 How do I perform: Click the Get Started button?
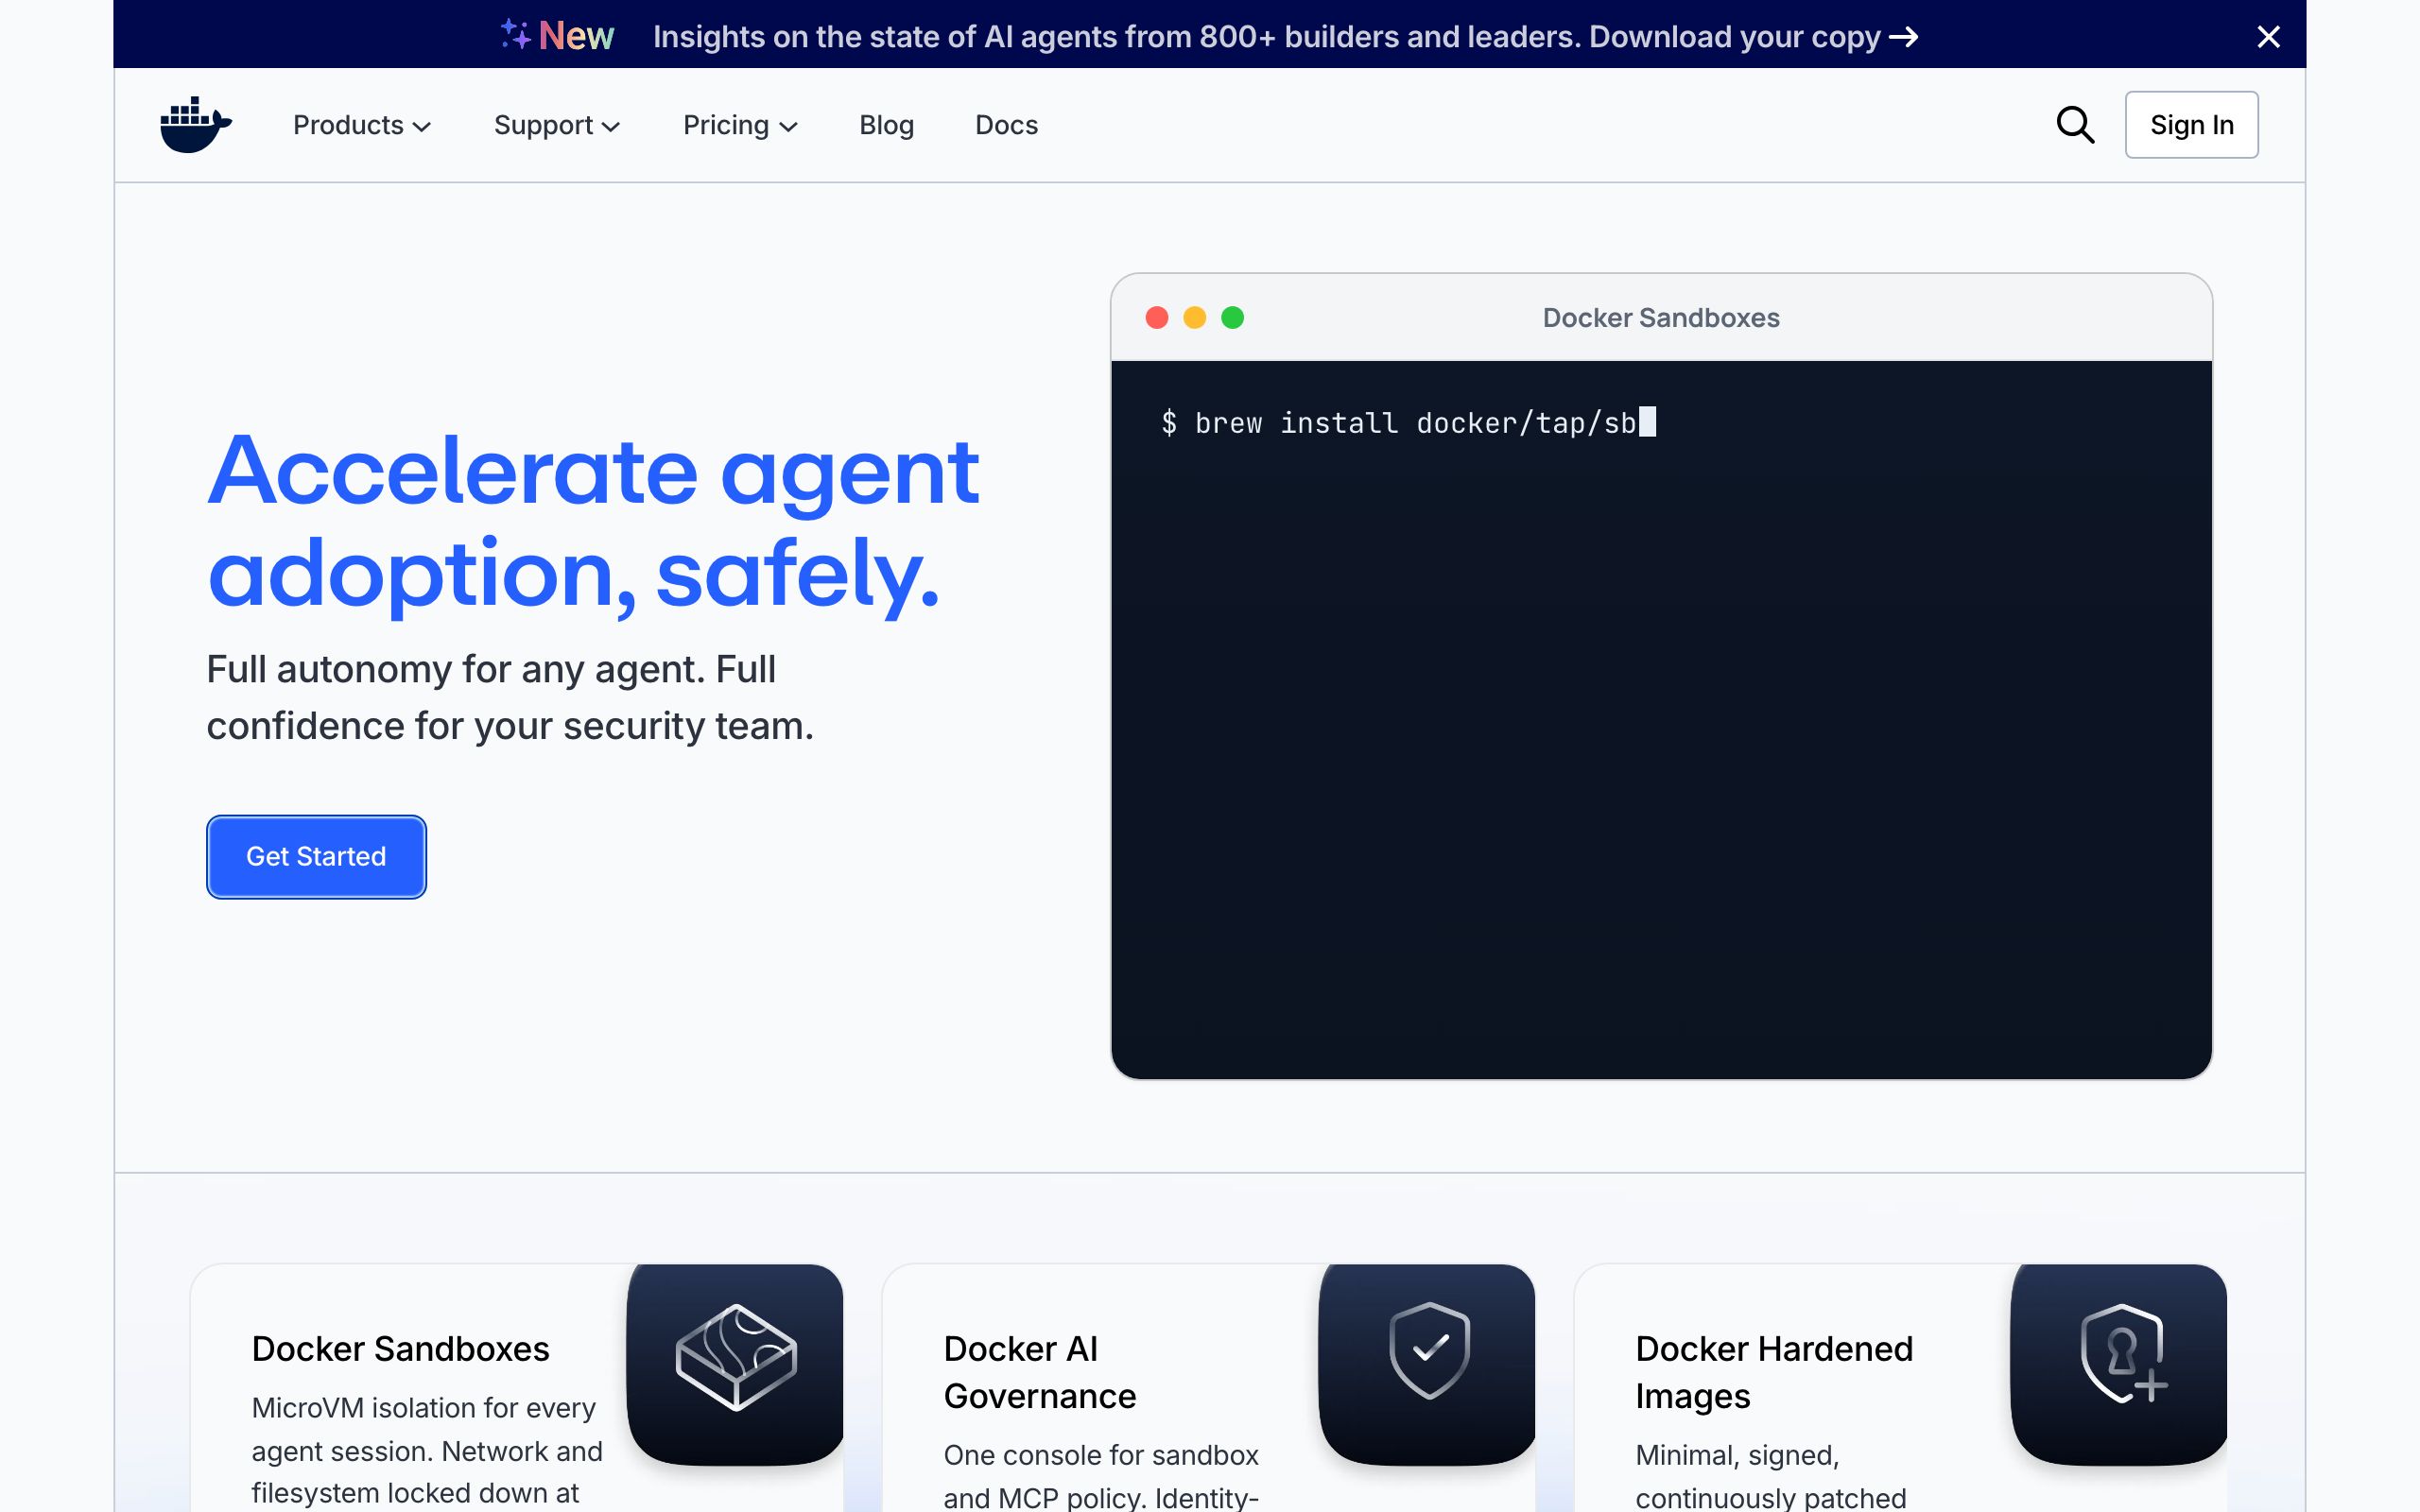click(316, 857)
